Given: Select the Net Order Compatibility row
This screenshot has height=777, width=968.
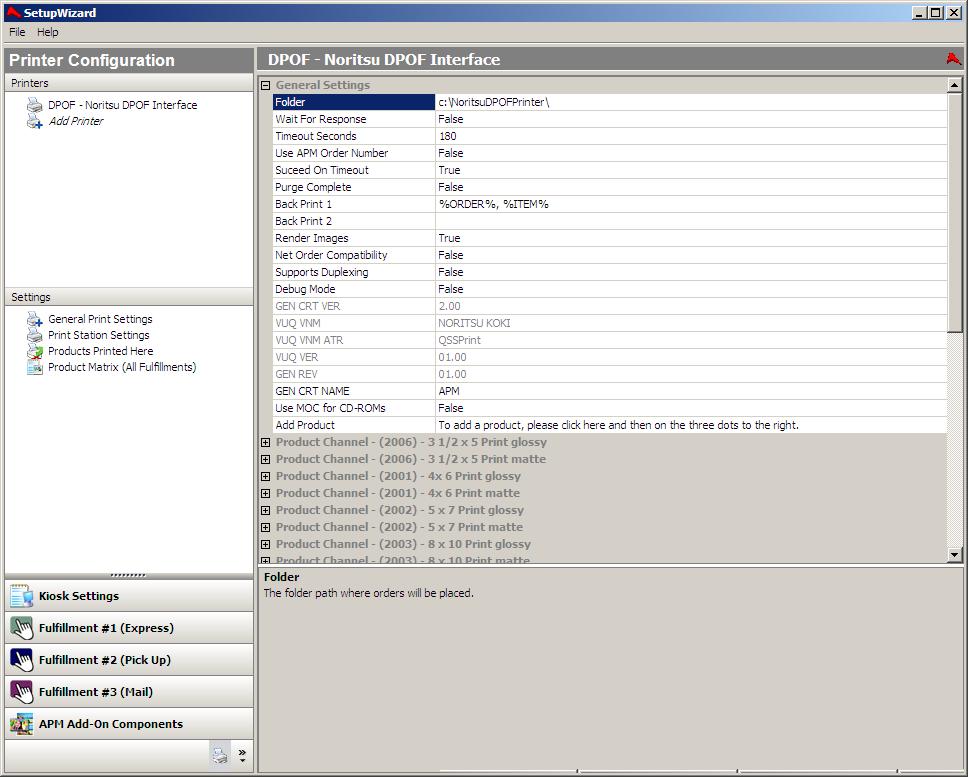Looking at the screenshot, I should (x=610, y=255).
